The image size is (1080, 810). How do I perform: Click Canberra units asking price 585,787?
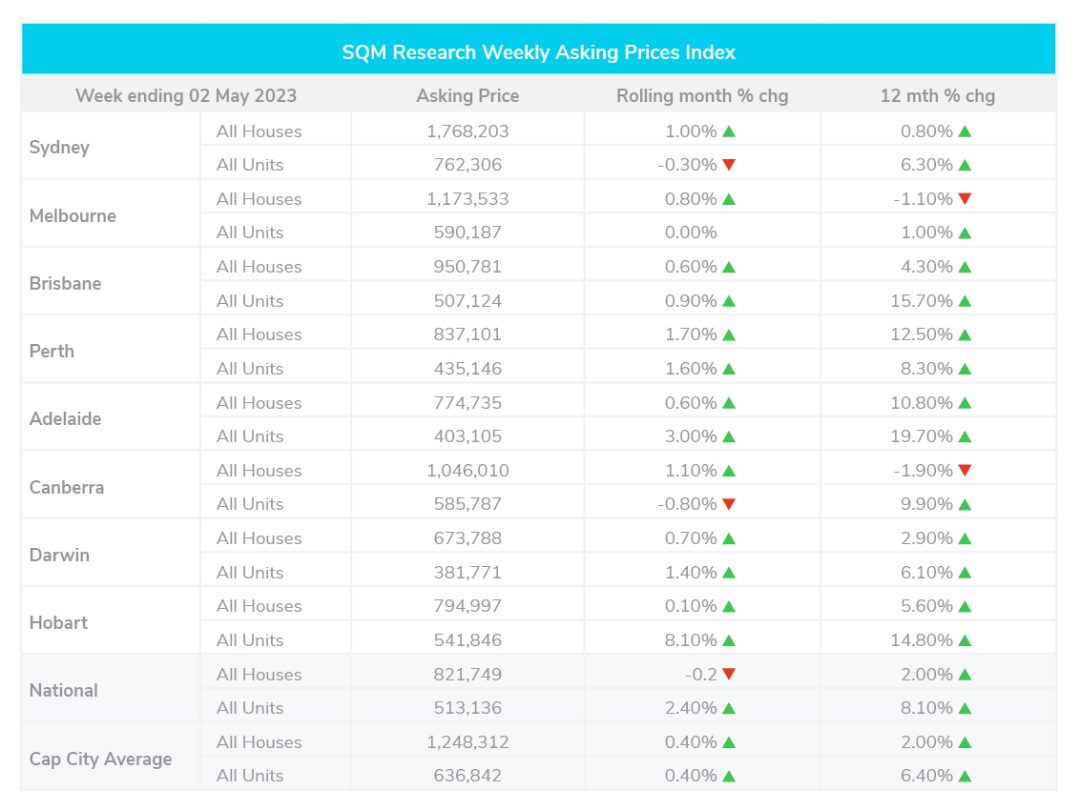pos(468,503)
